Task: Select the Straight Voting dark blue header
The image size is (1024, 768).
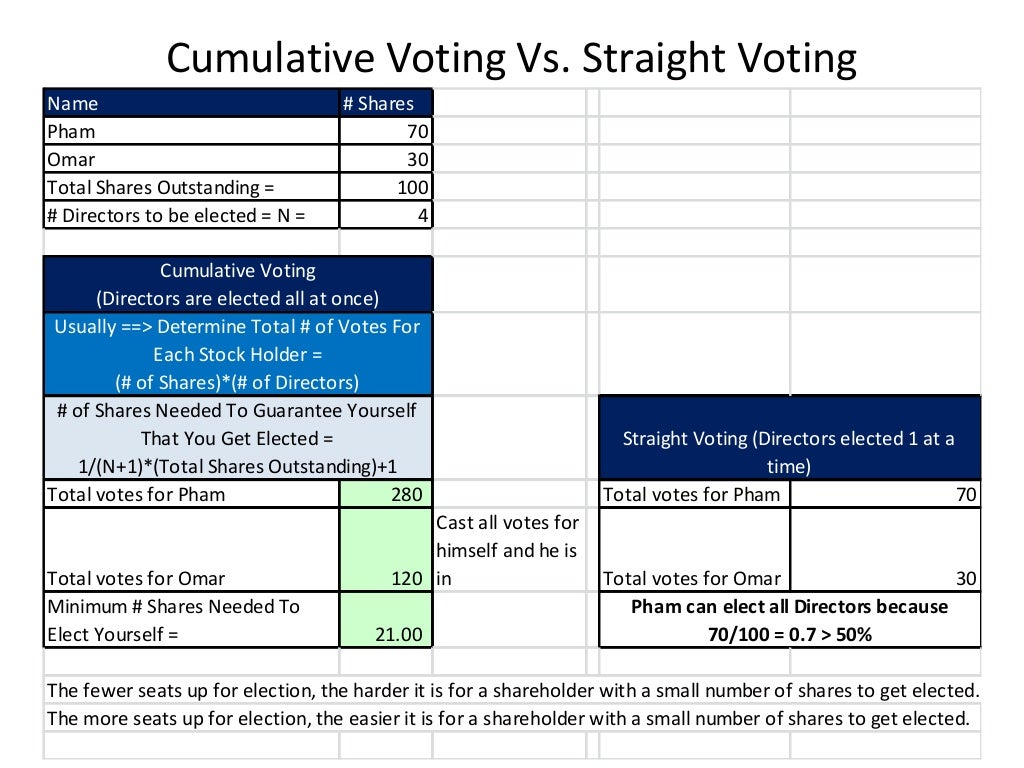Action: coord(789,451)
